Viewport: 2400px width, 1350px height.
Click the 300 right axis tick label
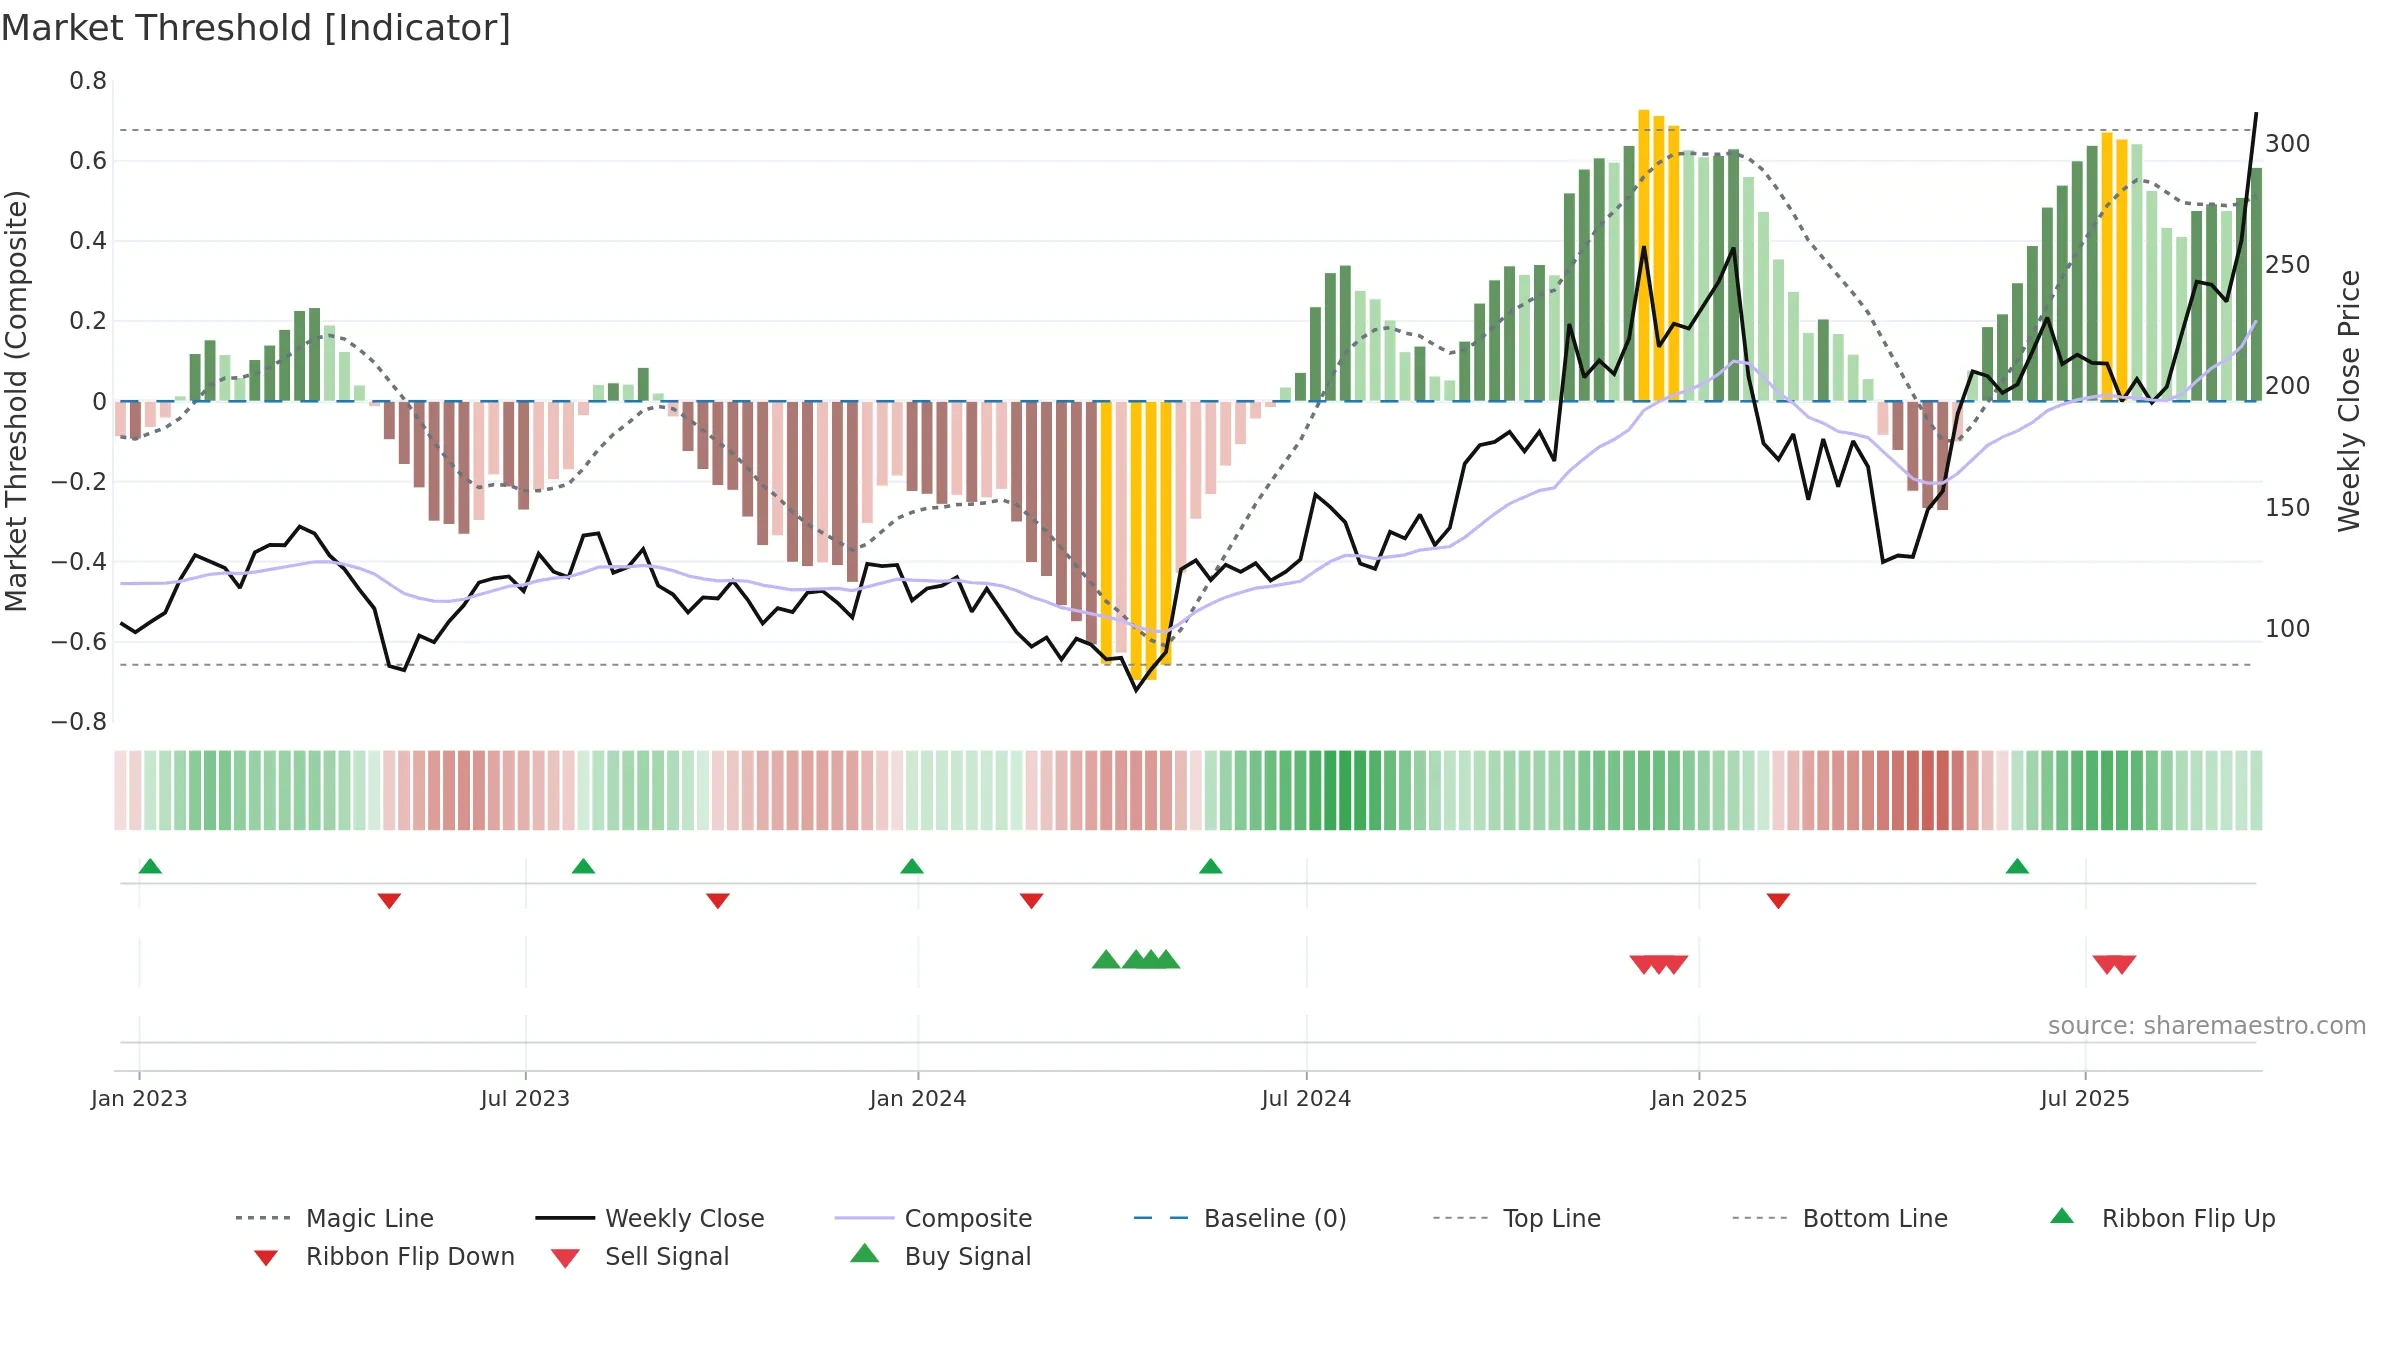pyautogui.click(x=2288, y=144)
